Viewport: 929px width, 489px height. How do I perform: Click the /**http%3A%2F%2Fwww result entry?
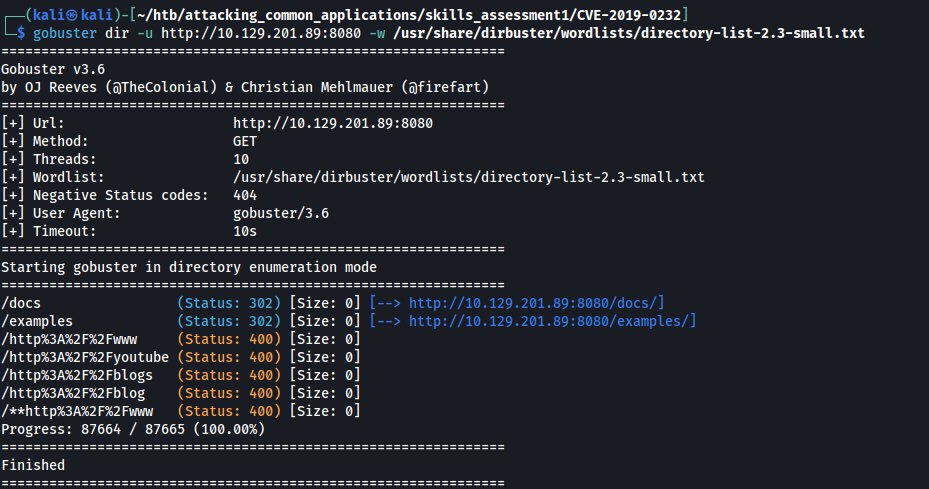coord(77,411)
